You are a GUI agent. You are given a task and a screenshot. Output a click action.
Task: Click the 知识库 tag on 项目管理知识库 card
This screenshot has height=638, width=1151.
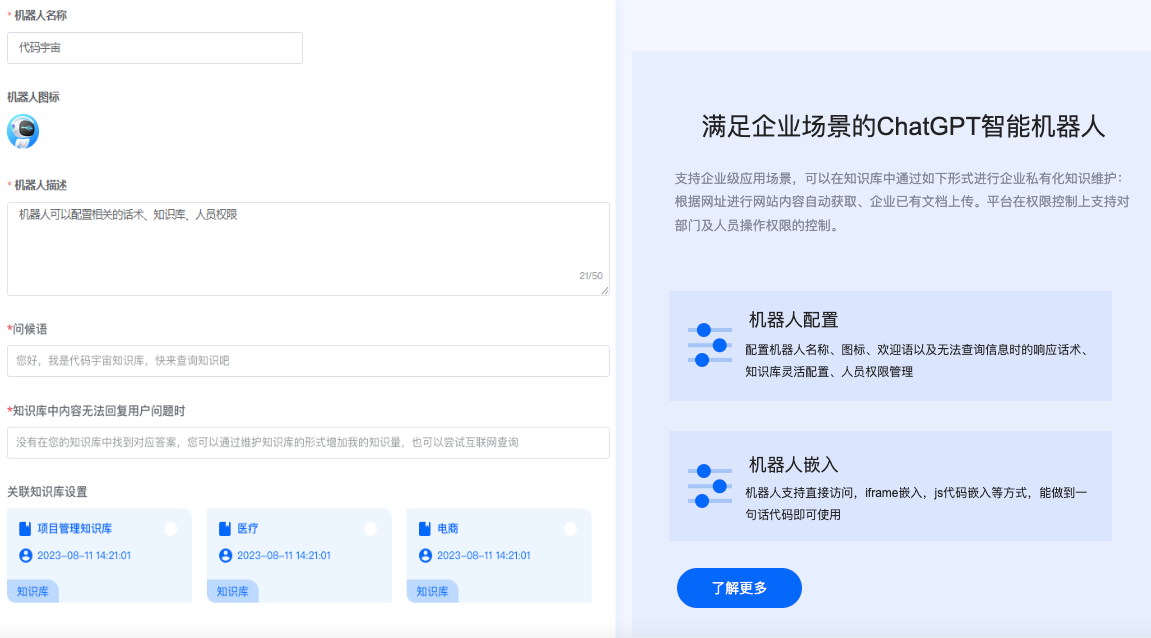[33, 591]
